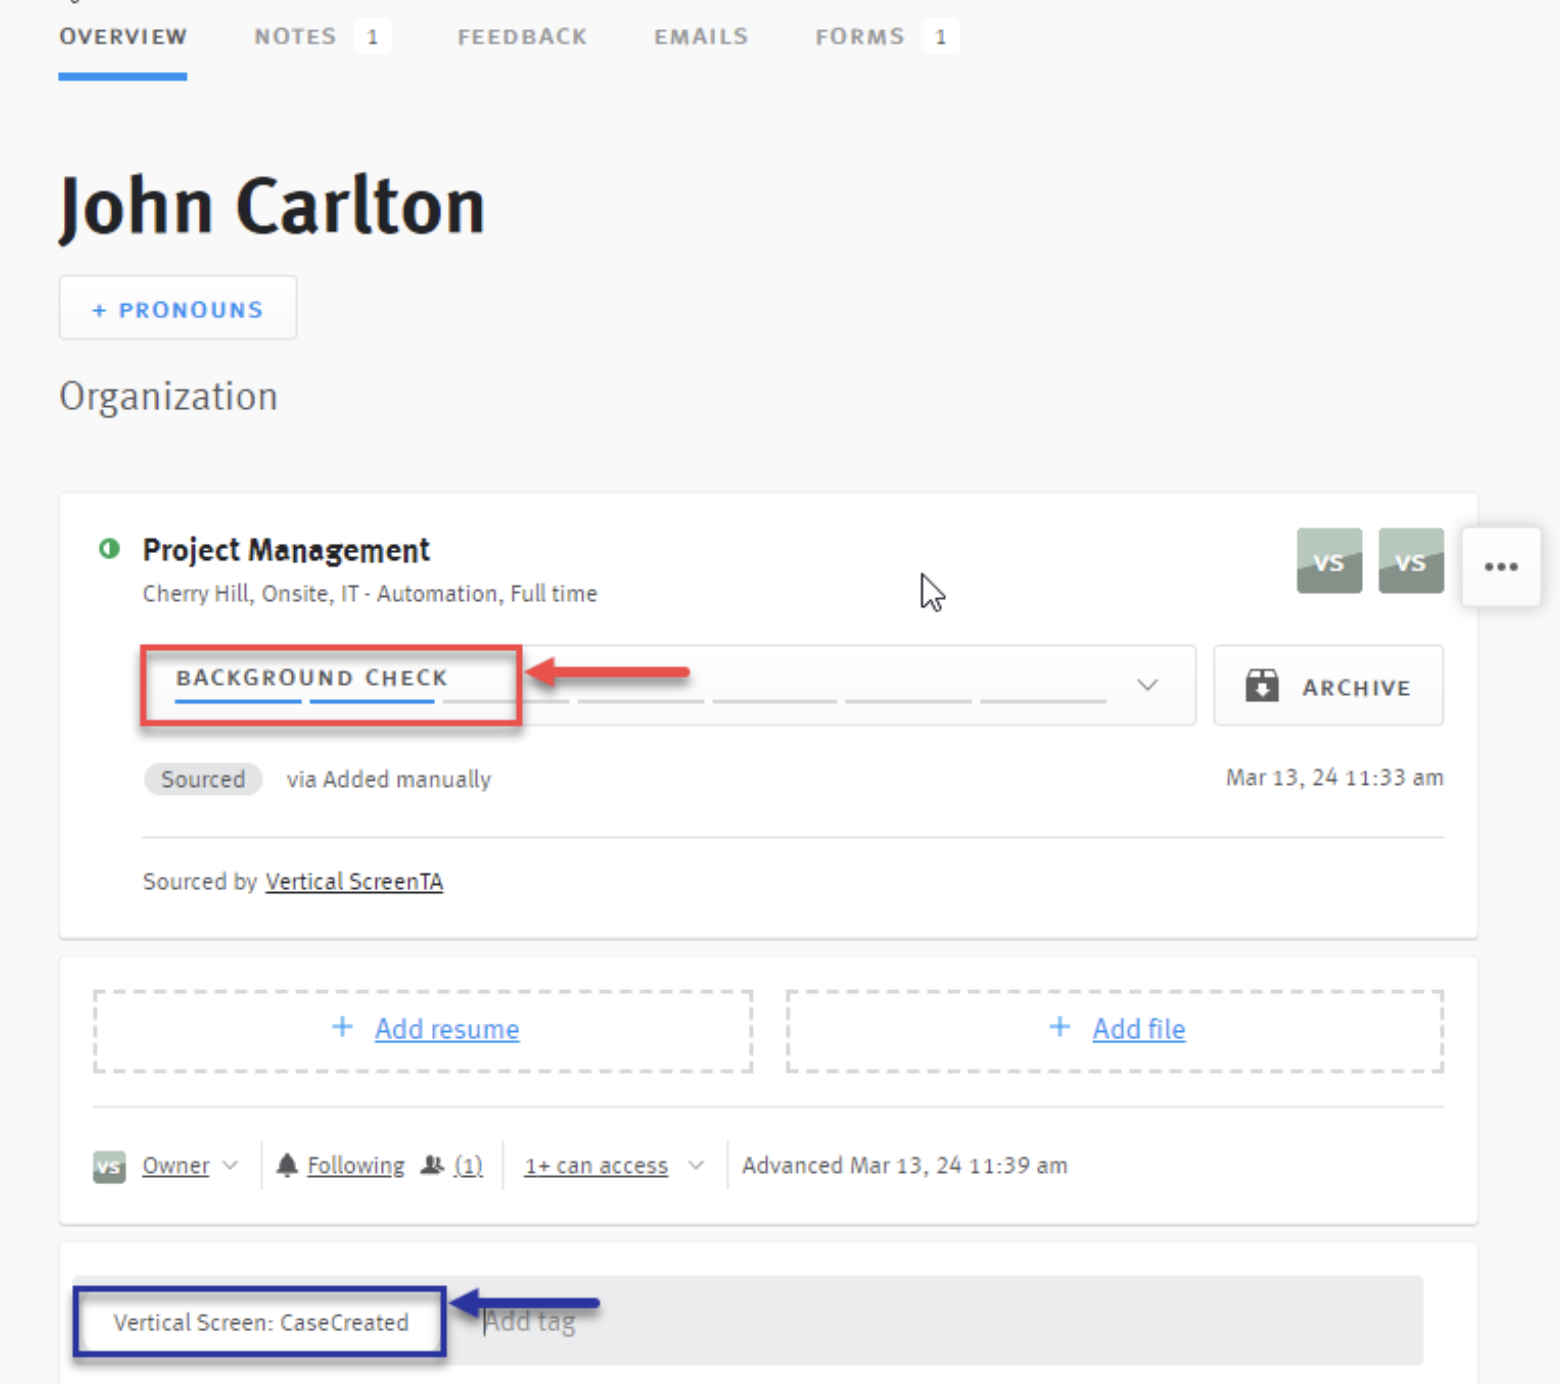
Task: Click the second VS comparison icon
Action: (1410, 561)
